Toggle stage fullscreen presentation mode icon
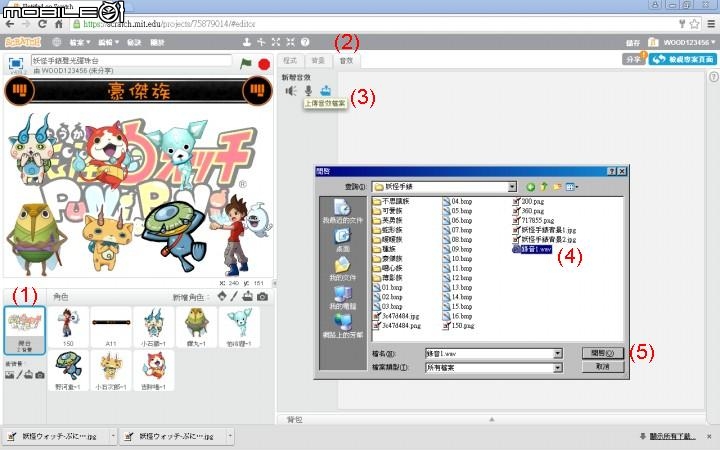720x450 pixels. (16, 63)
